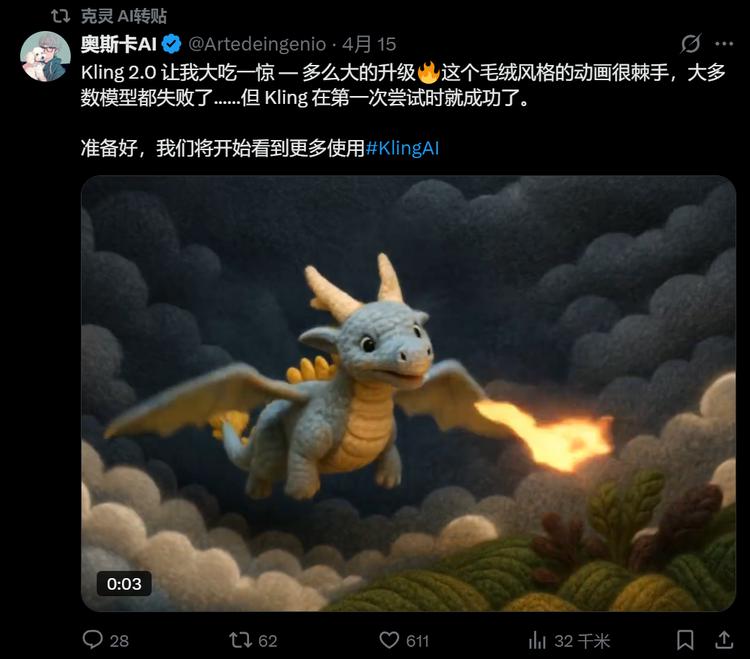Open the 奥斯卡AI profile avatar
Viewport: 750px width, 659px height.
tap(45, 56)
